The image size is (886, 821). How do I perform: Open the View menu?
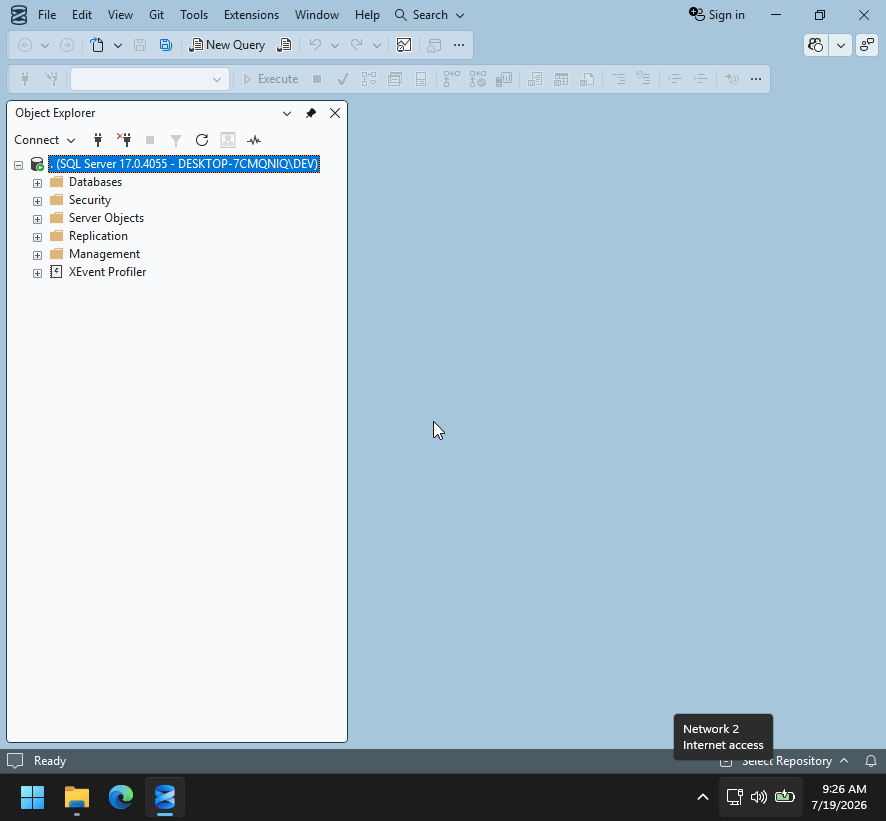coord(120,15)
